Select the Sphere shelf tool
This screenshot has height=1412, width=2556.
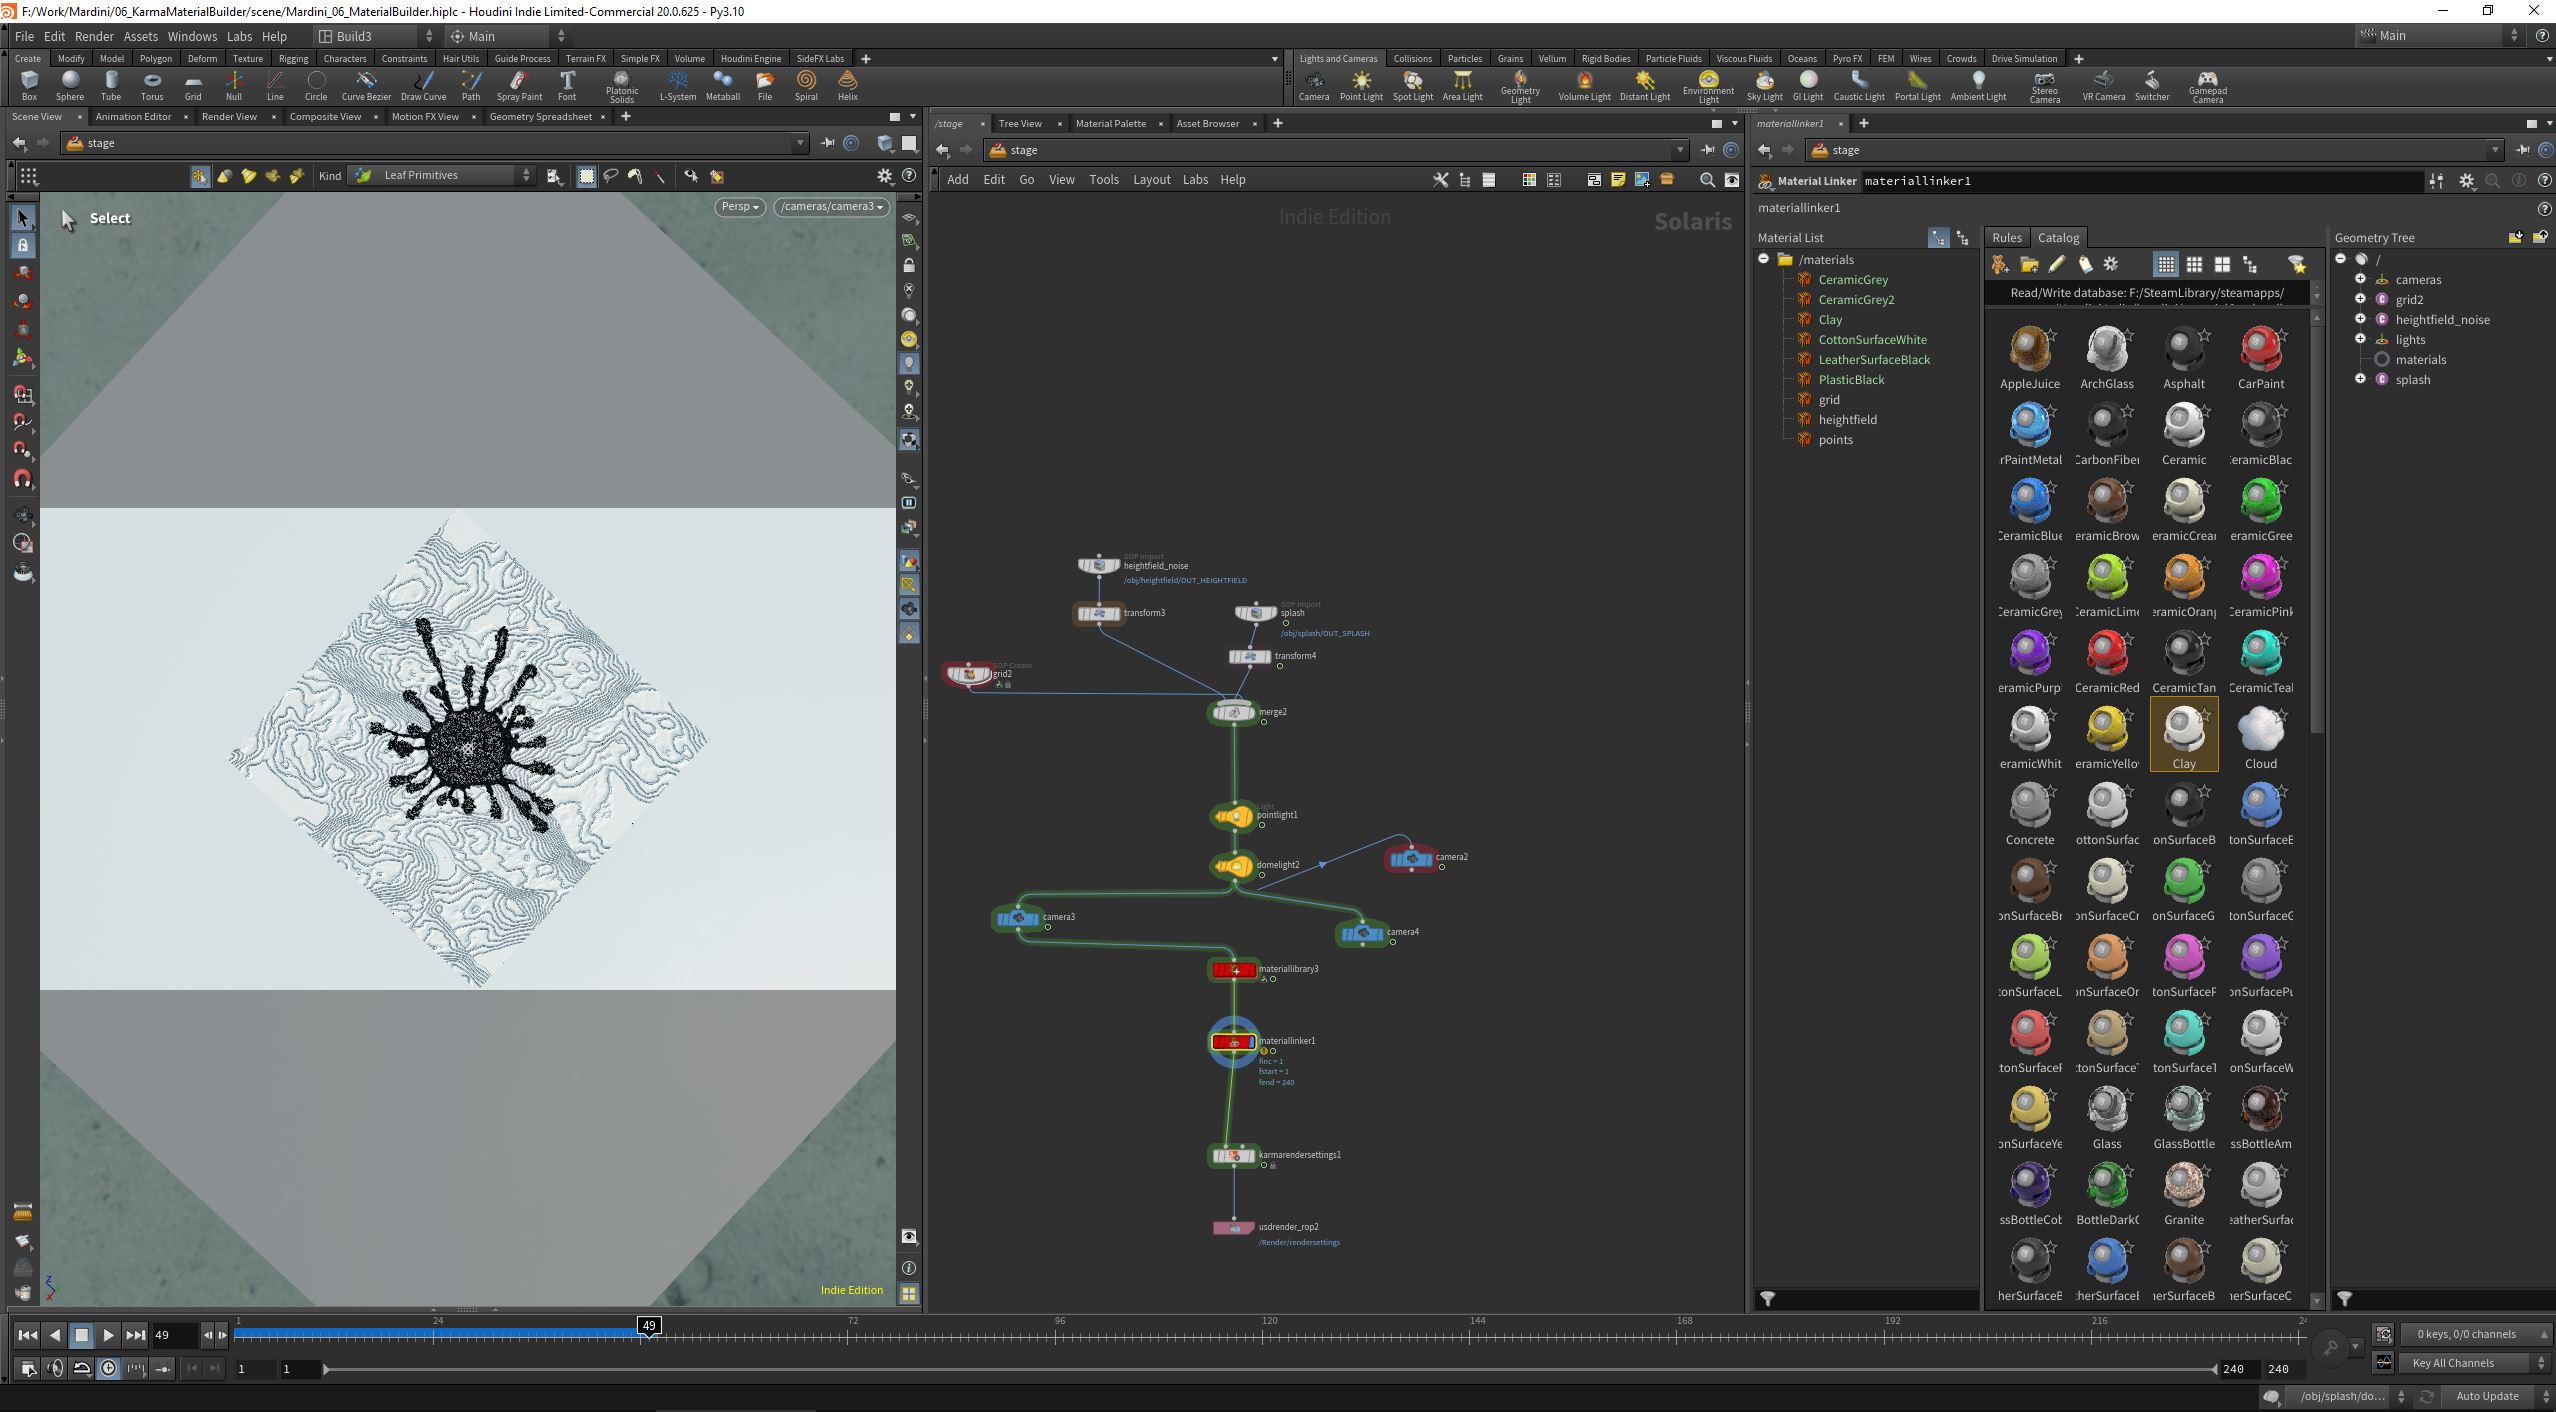(x=70, y=85)
